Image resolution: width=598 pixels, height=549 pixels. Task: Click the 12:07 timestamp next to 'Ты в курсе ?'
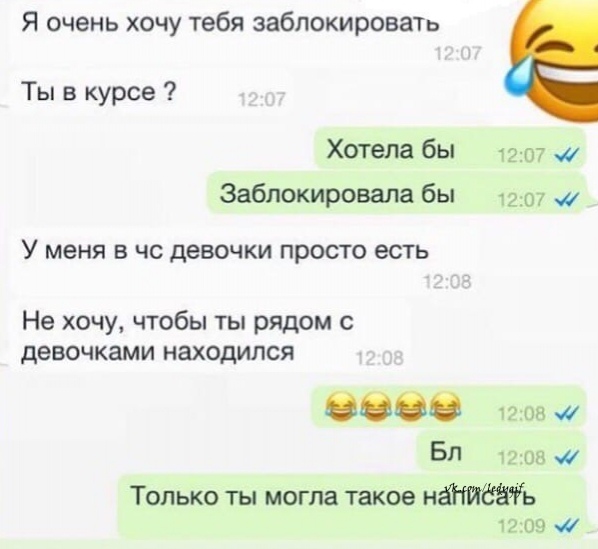pos(261,100)
